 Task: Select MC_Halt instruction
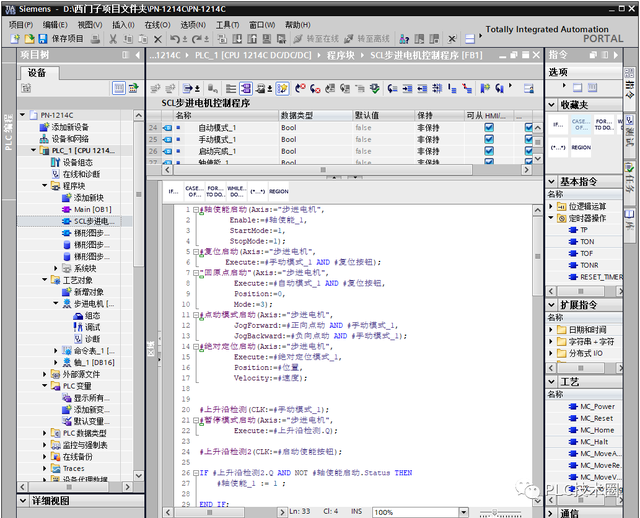[589, 442]
